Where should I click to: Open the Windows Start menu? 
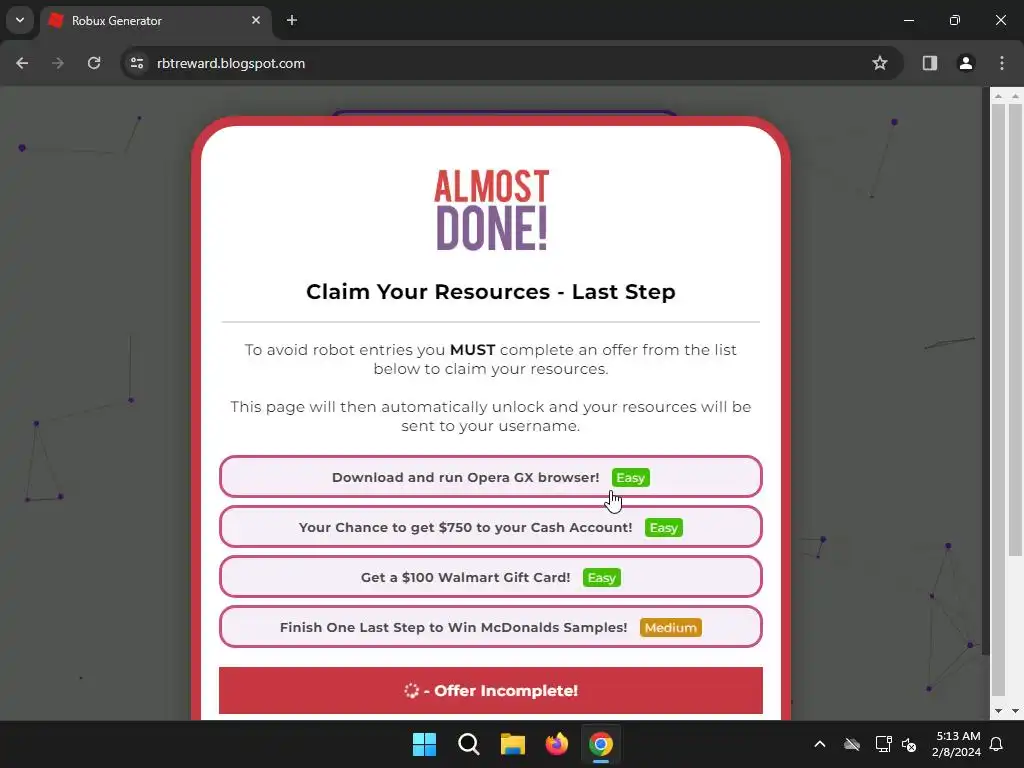click(424, 744)
